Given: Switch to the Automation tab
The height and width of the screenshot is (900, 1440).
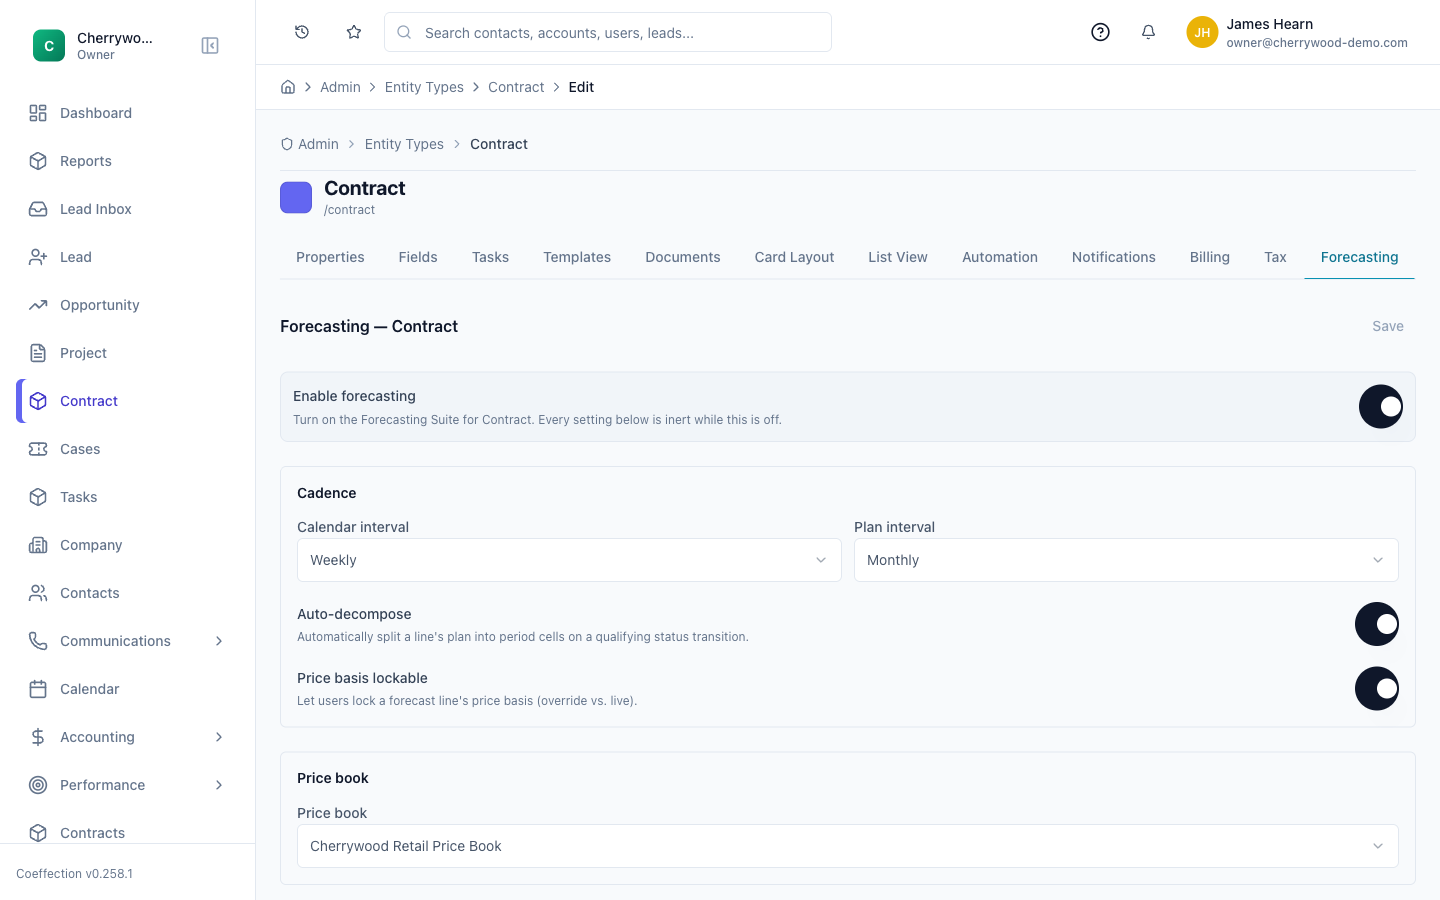Looking at the screenshot, I should click(1000, 257).
